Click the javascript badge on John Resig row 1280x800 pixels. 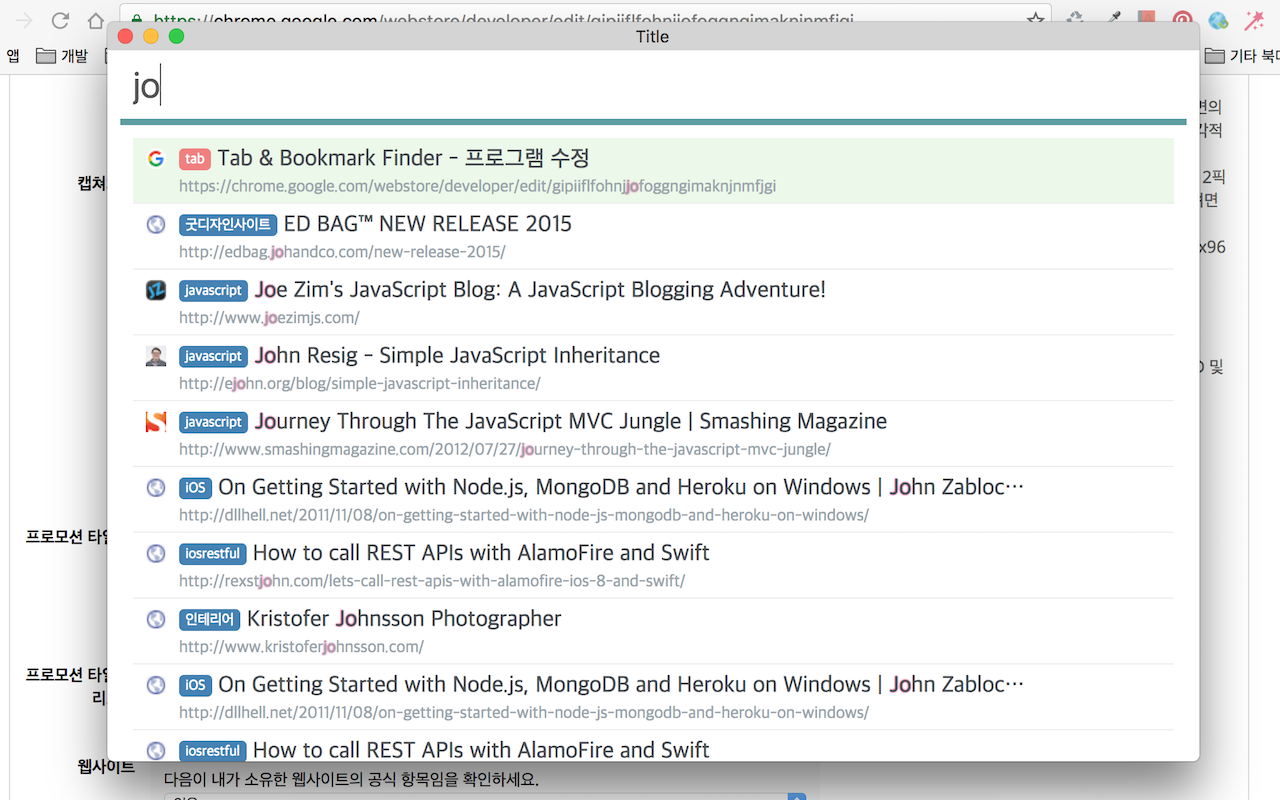pos(213,357)
